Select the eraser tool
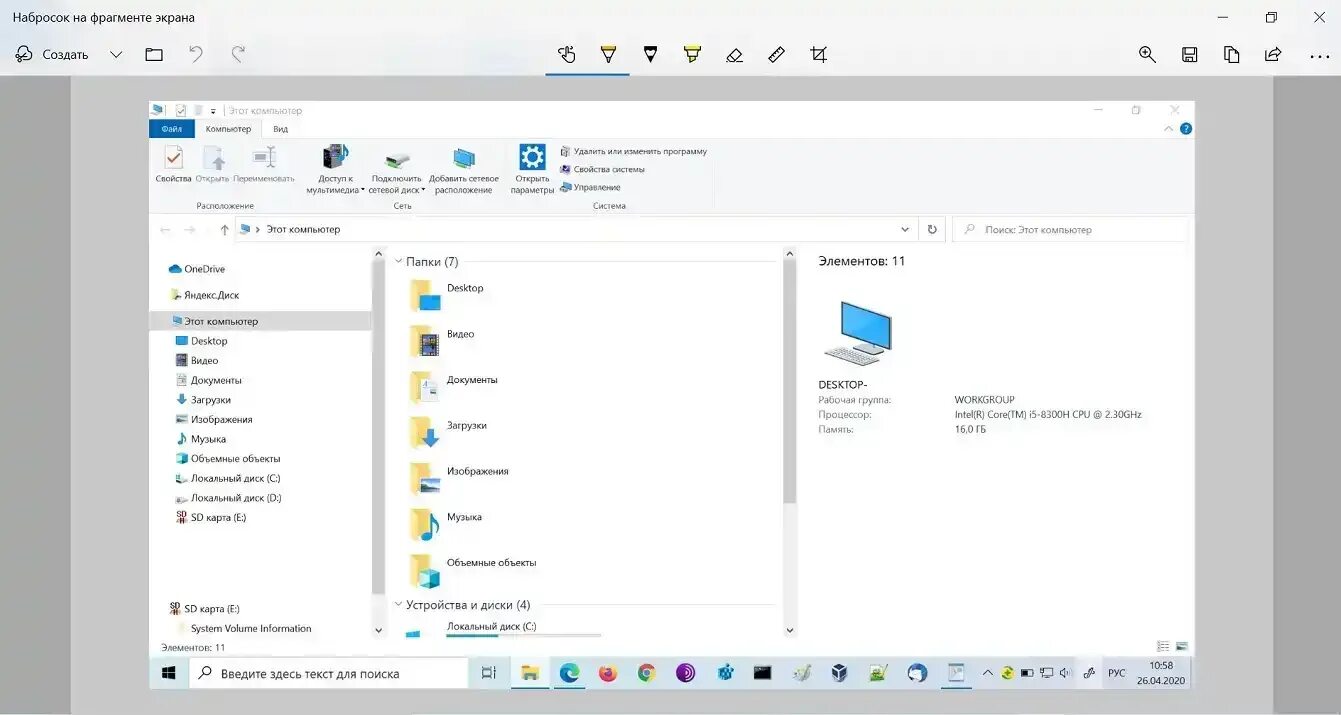 pyautogui.click(x=735, y=55)
